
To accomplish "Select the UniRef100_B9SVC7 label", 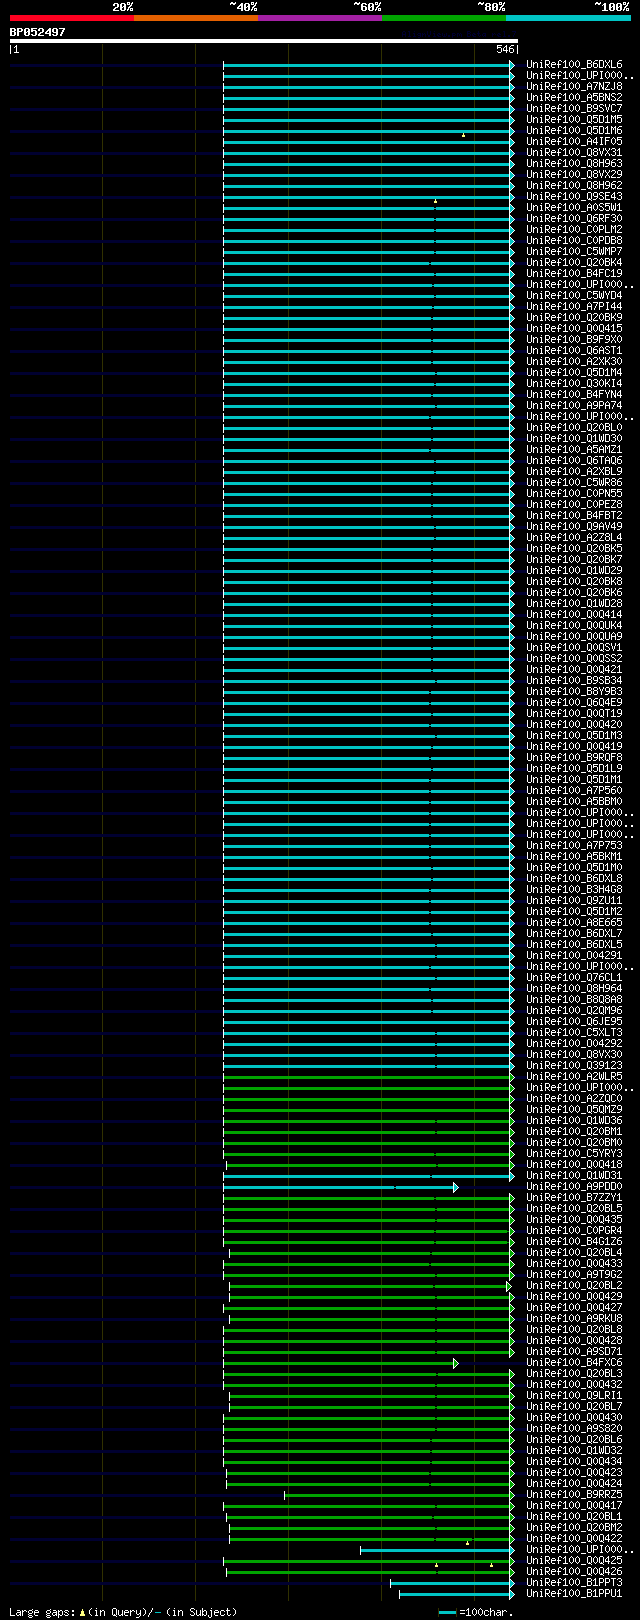I will 574,109.
